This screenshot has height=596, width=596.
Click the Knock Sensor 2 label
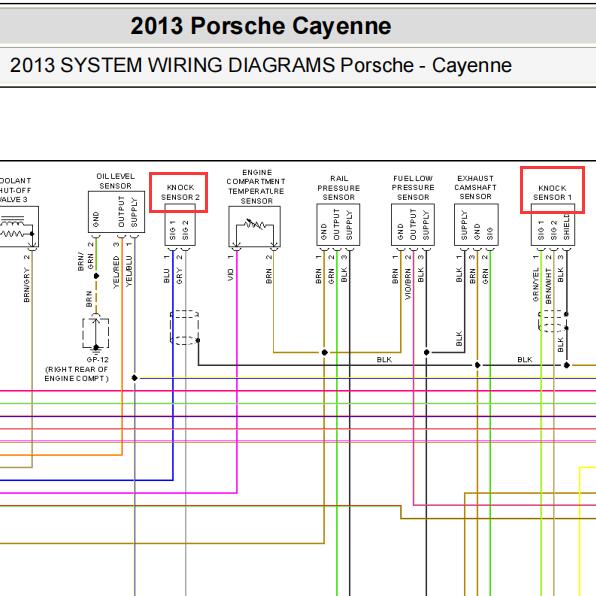click(x=180, y=192)
